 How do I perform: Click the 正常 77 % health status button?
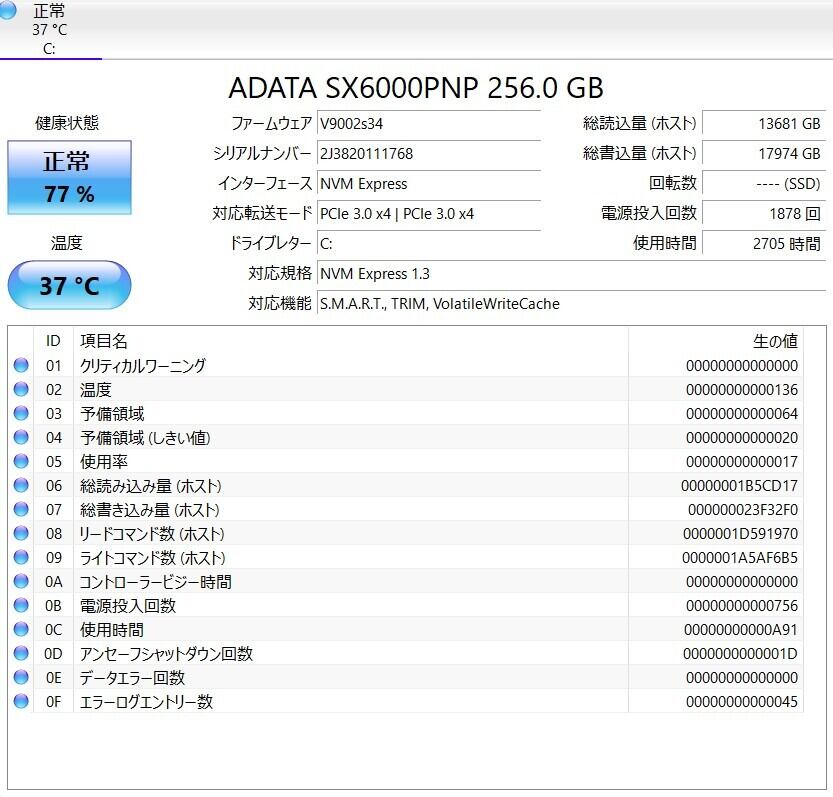[x=69, y=177]
